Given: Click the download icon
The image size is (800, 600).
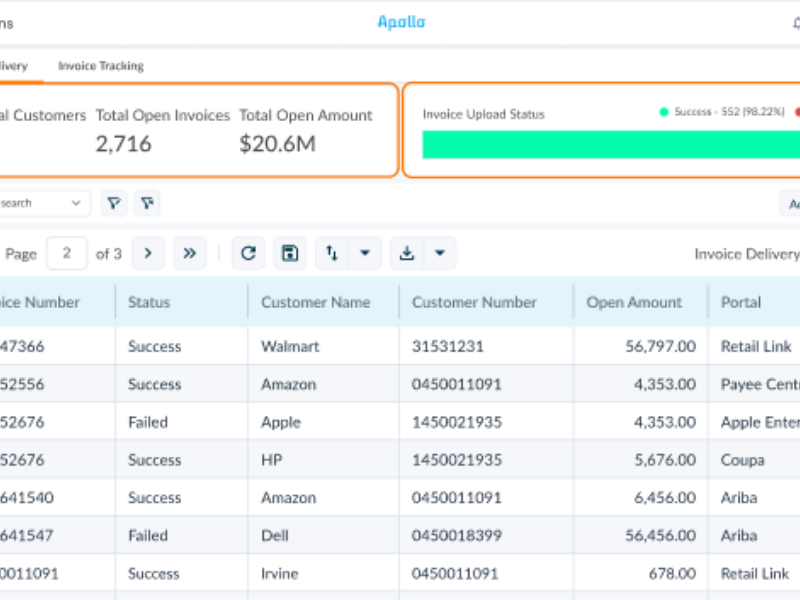Looking at the screenshot, I should [406, 254].
